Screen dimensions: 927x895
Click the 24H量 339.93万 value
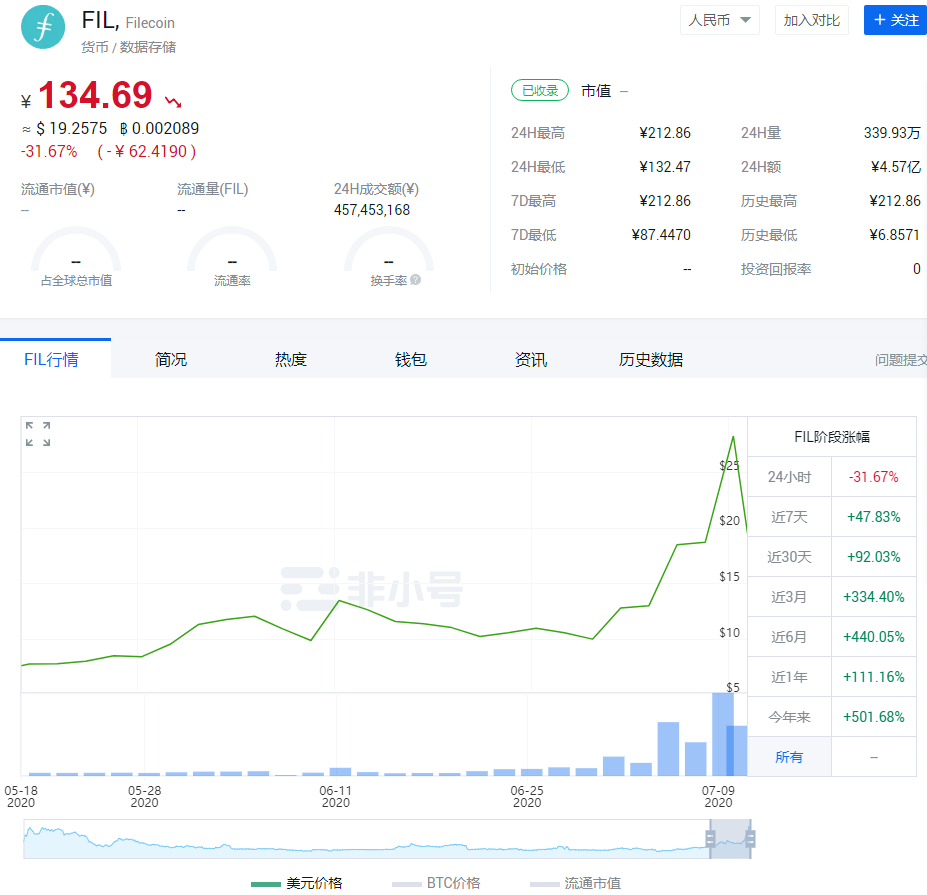(x=892, y=133)
